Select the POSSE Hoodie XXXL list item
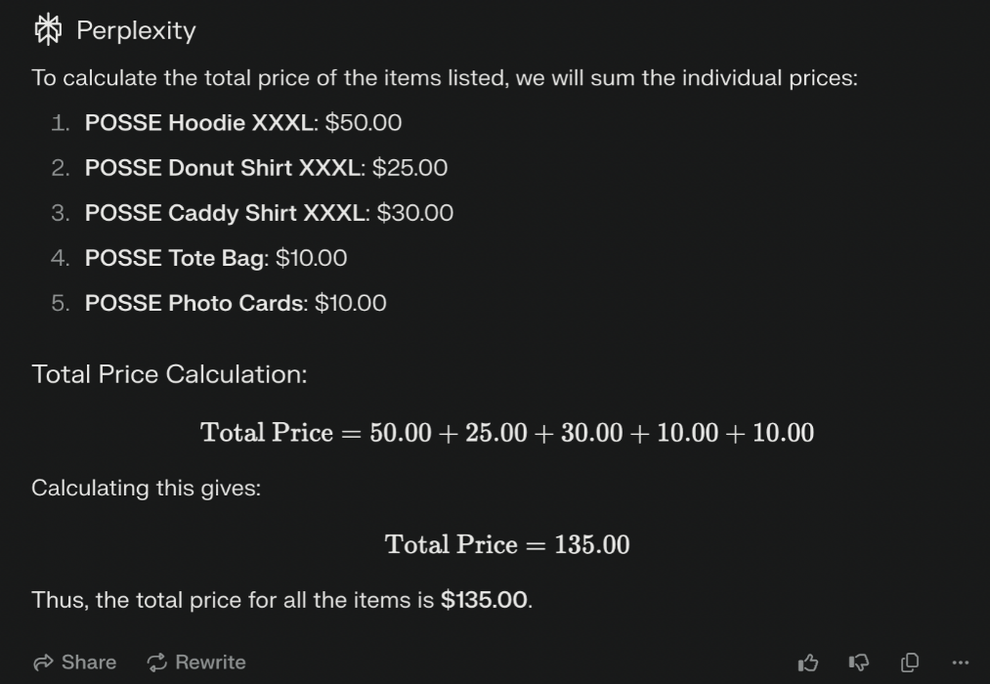The image size is (990, 684). [243, 123]
